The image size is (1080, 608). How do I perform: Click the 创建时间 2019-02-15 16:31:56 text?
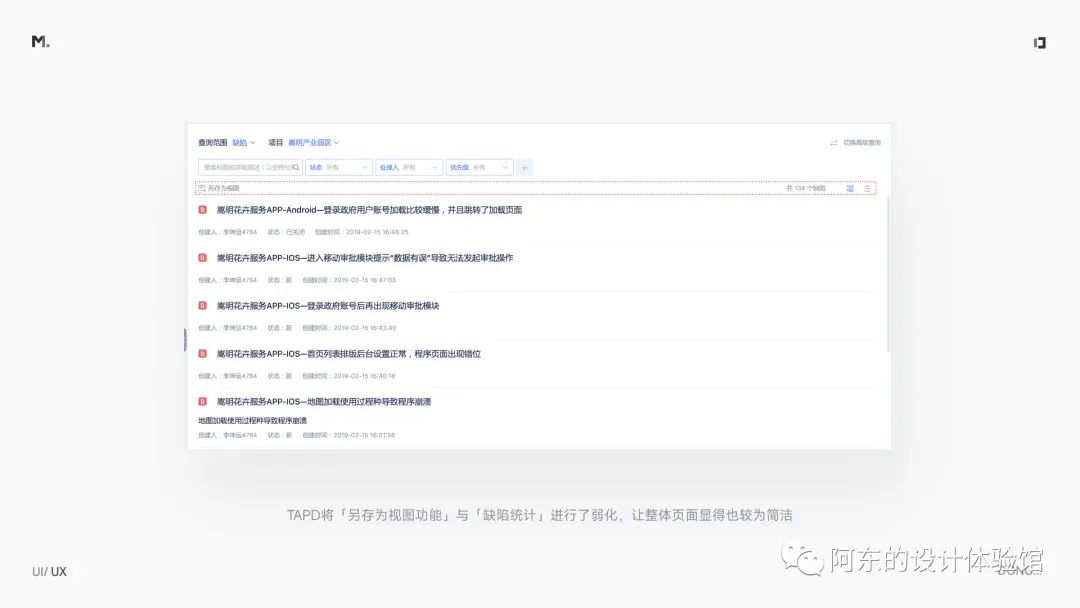pyautogui.click(x=349, y=435)
